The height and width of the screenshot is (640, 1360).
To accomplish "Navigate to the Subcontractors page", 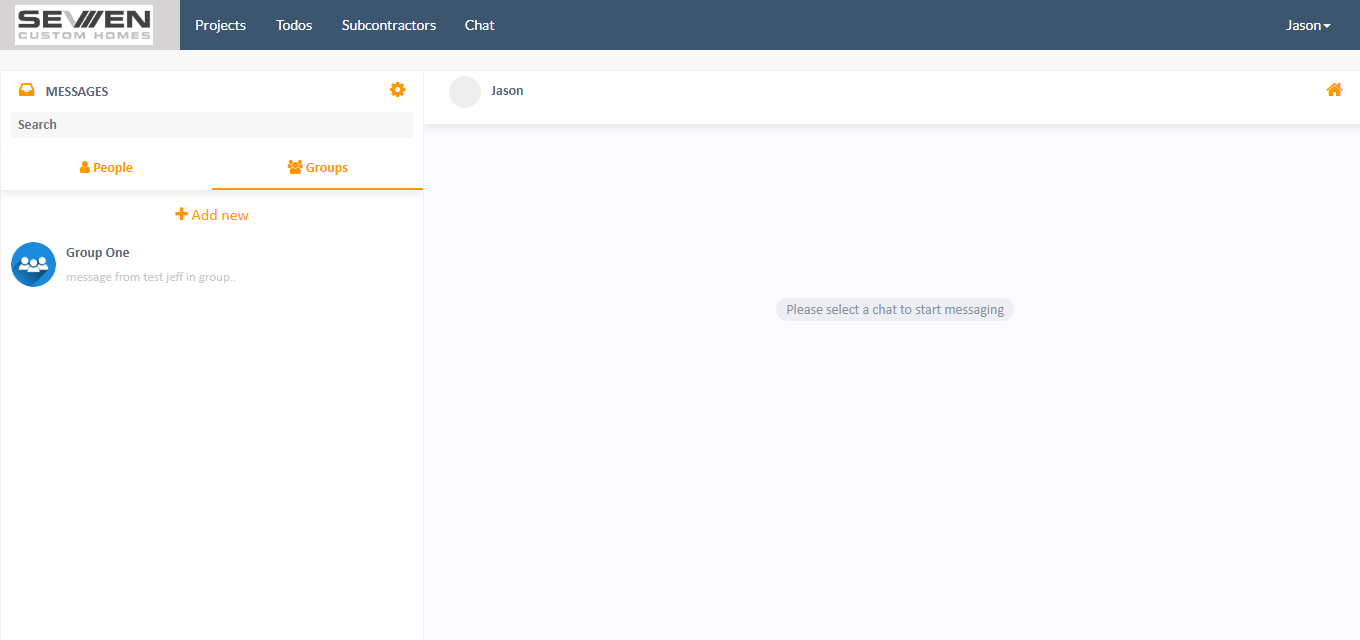I will point(388,25).
